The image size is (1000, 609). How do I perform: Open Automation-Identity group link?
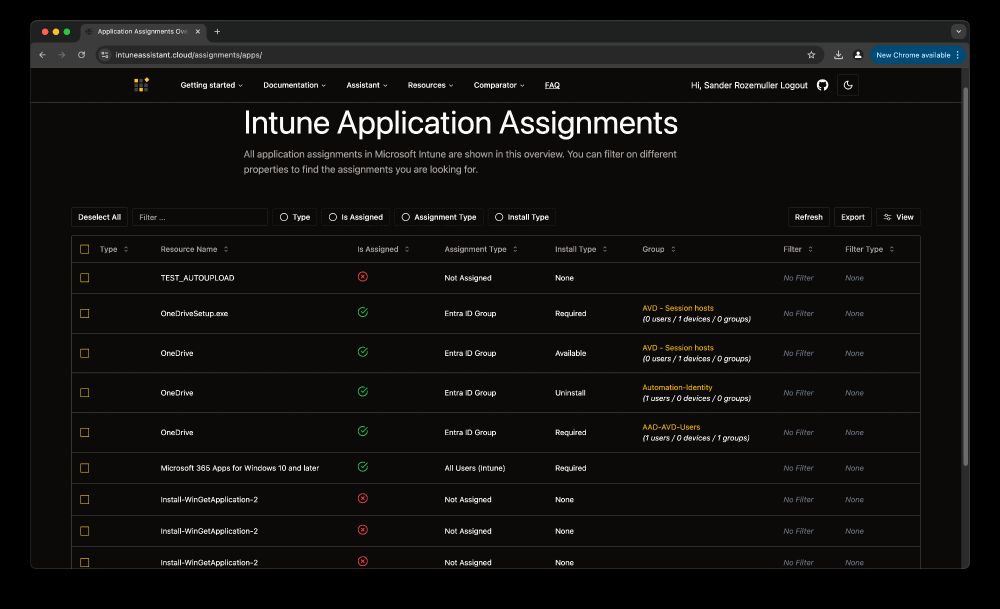tap(677, 388)
